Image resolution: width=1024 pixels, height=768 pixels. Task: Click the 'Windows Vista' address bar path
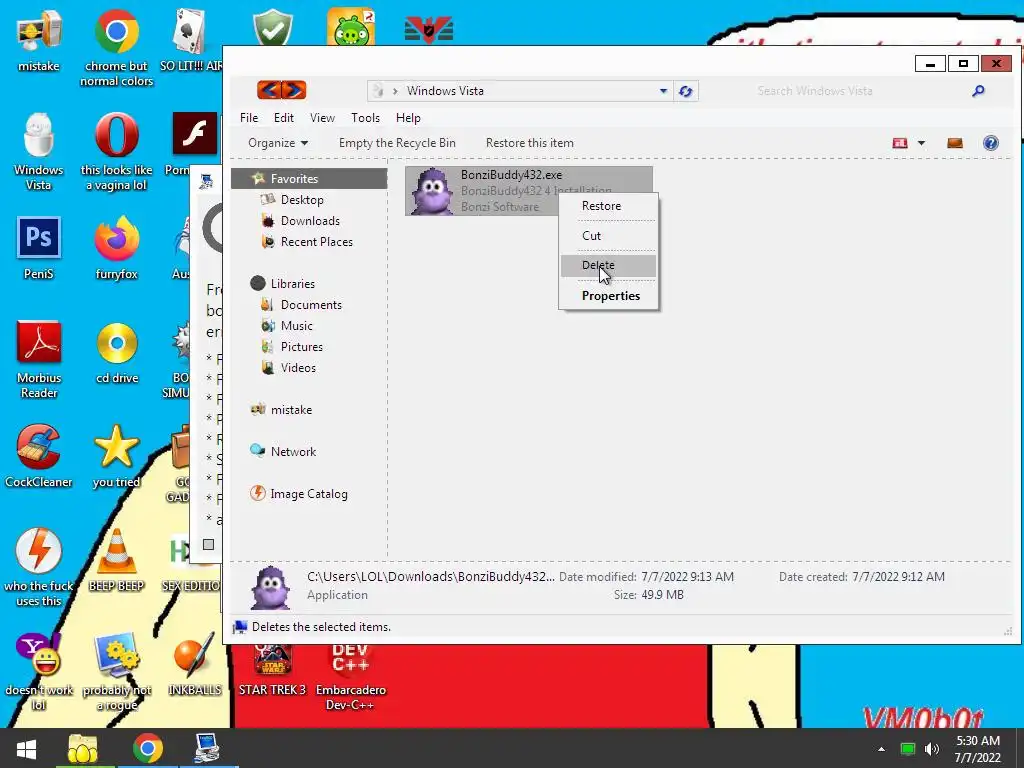(445, 91)
